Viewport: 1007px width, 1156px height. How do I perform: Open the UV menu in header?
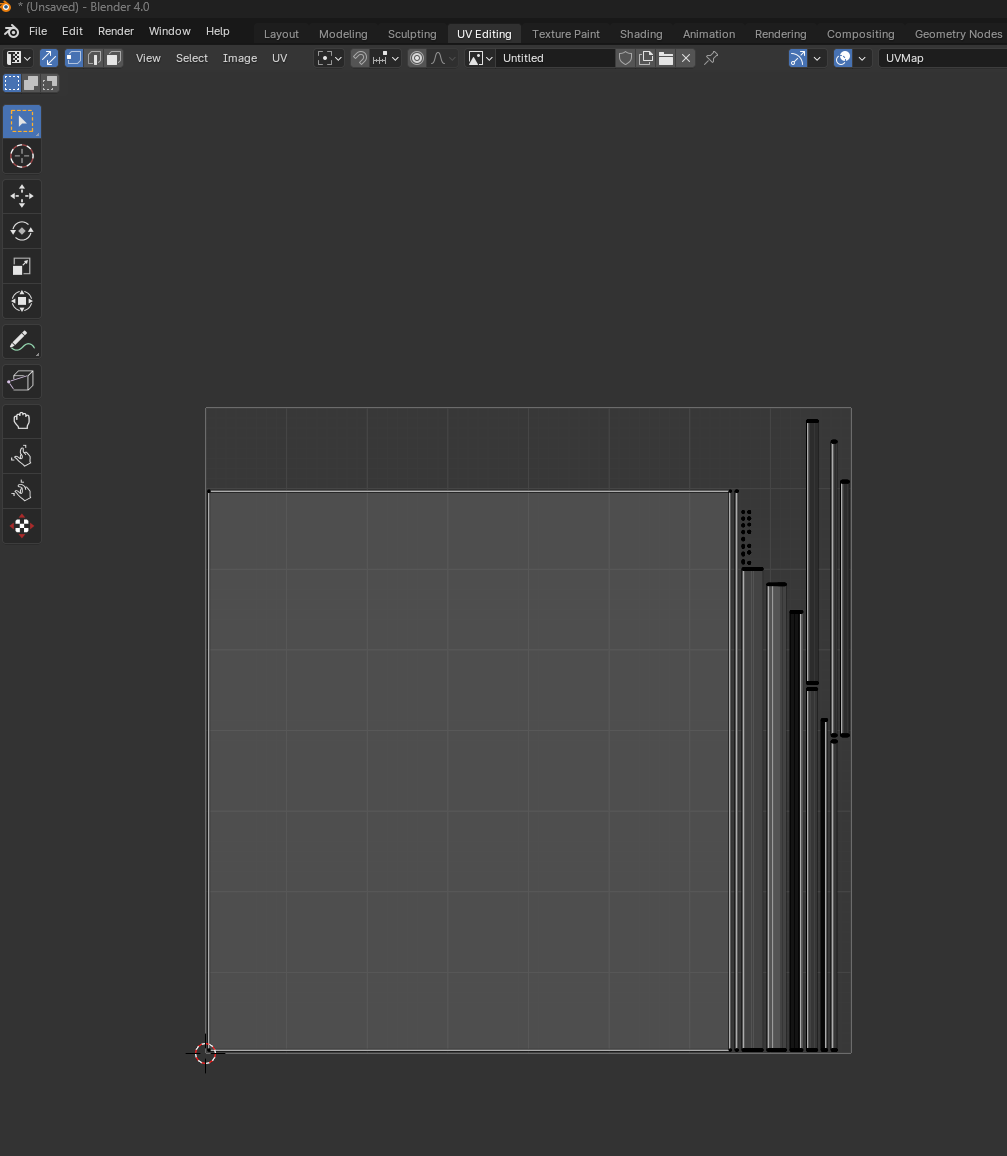279,58
